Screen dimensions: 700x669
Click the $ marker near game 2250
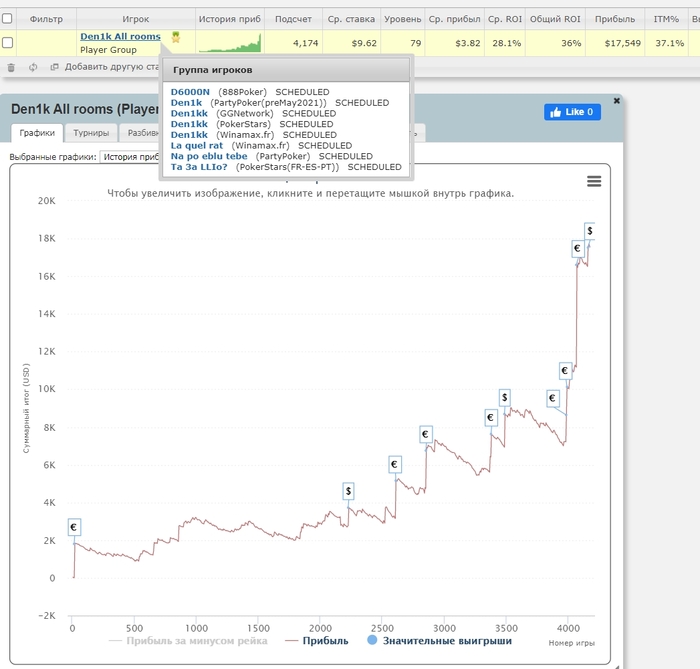pos(348,491)
